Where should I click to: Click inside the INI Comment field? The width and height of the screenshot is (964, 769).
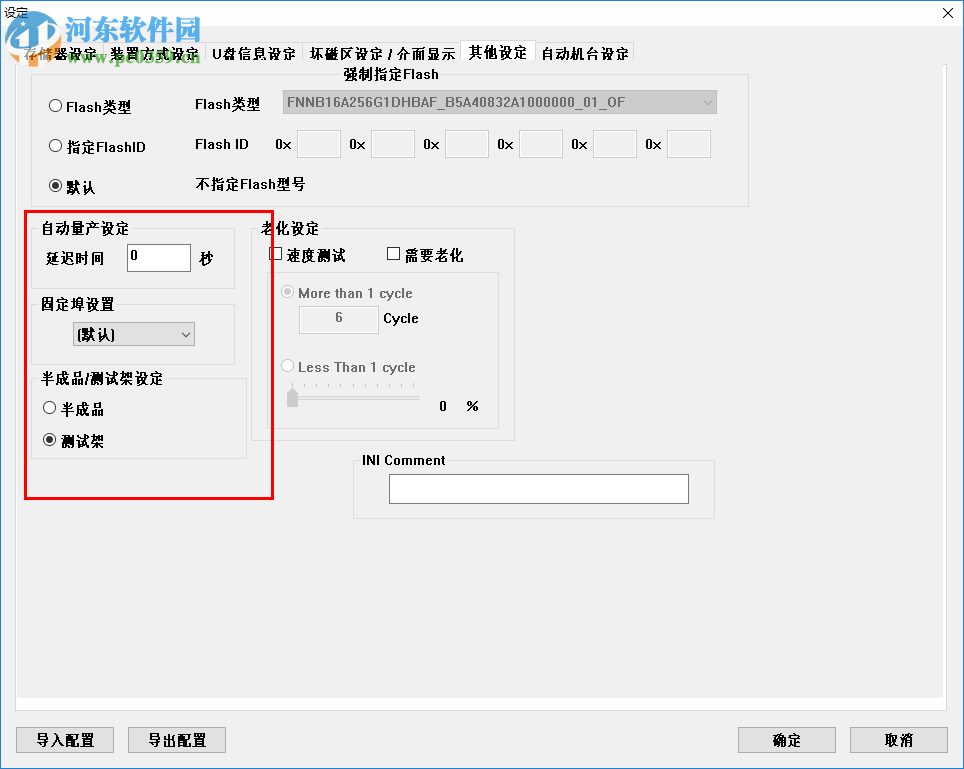[538, 489]
